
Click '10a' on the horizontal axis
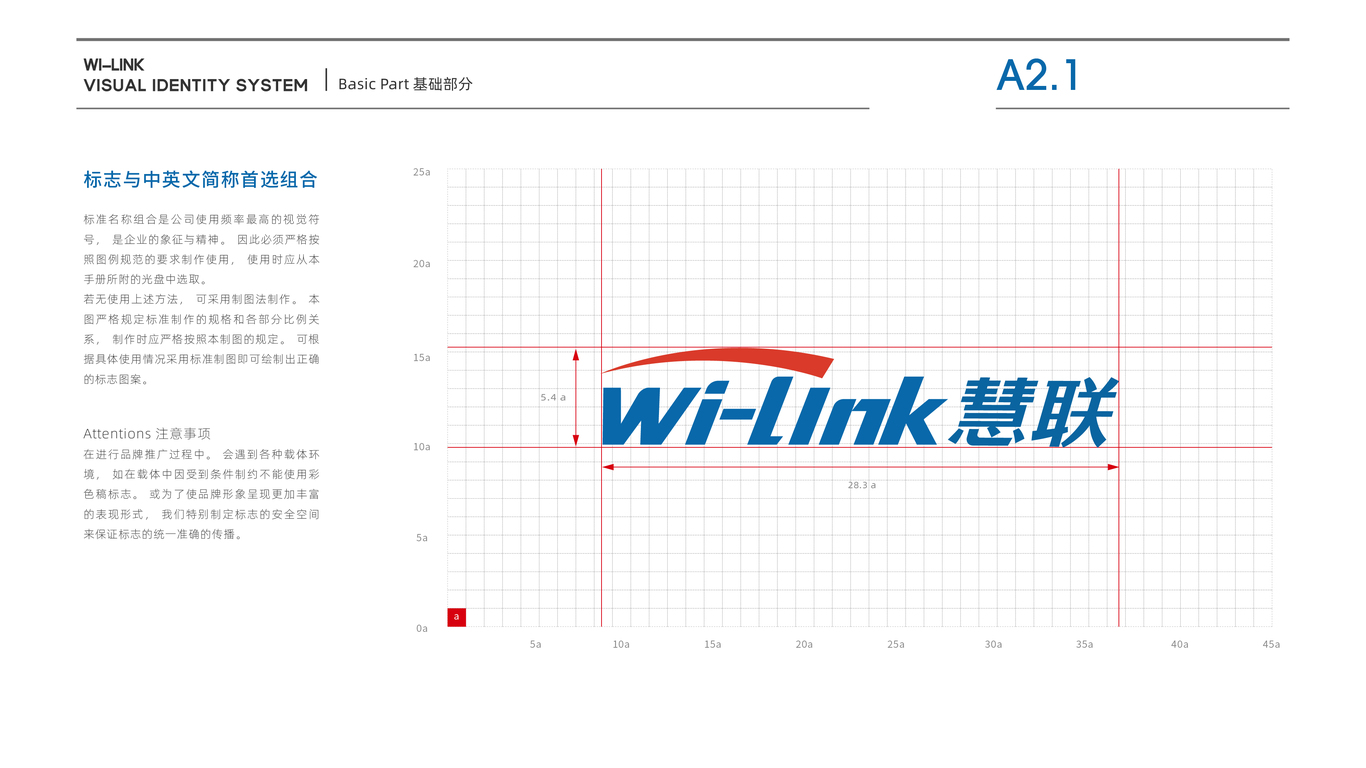point(621,645)
